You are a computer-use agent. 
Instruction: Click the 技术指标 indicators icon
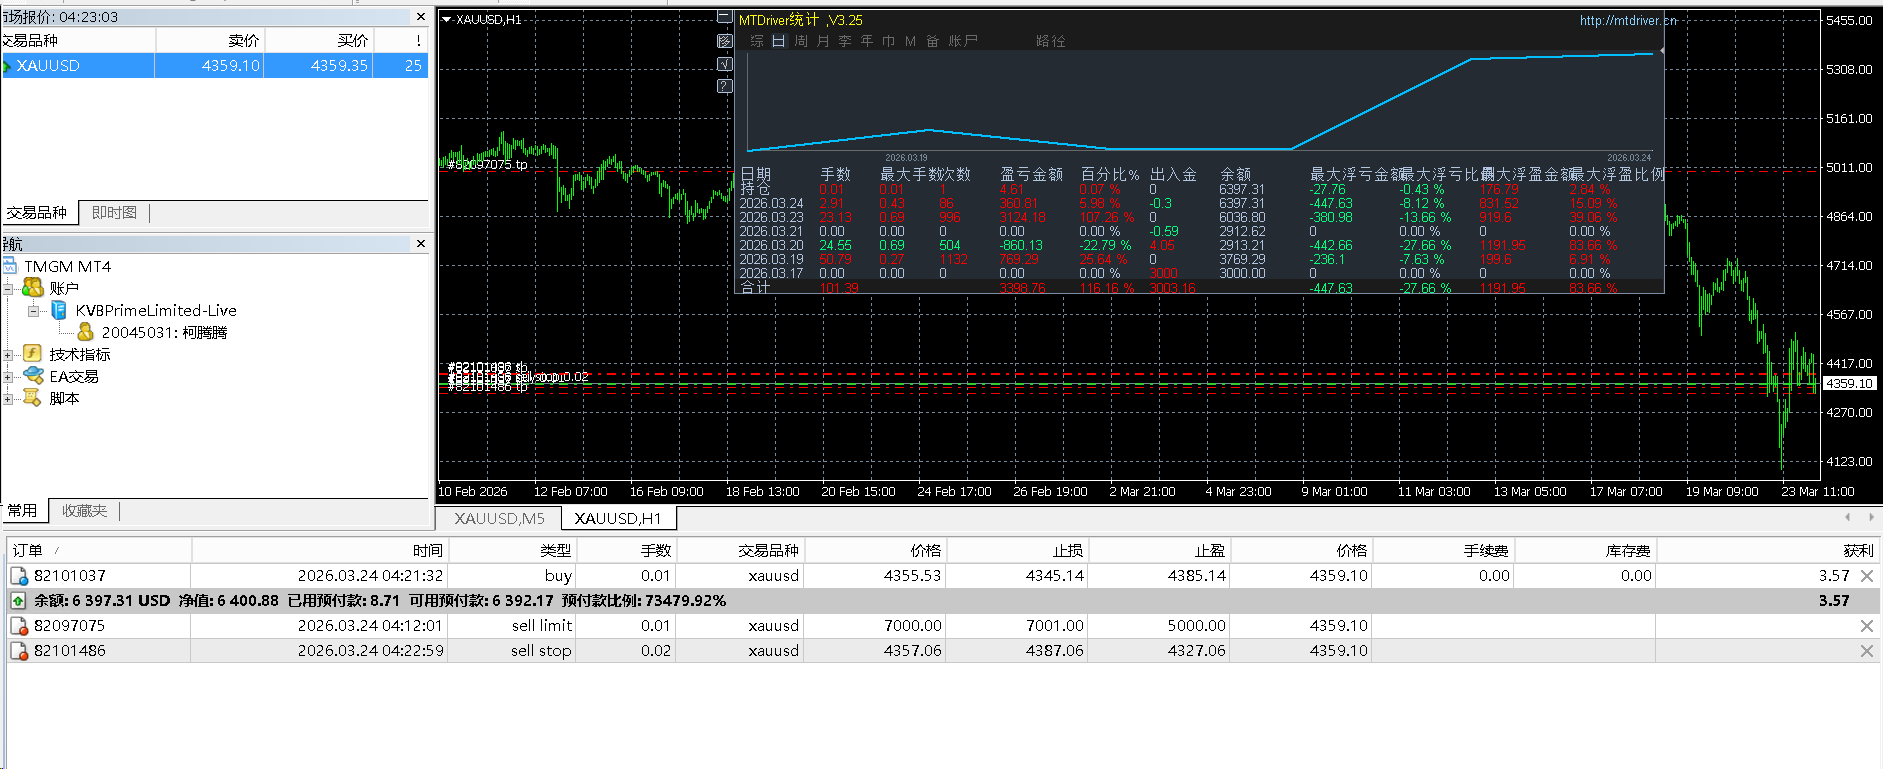point(33,354)
